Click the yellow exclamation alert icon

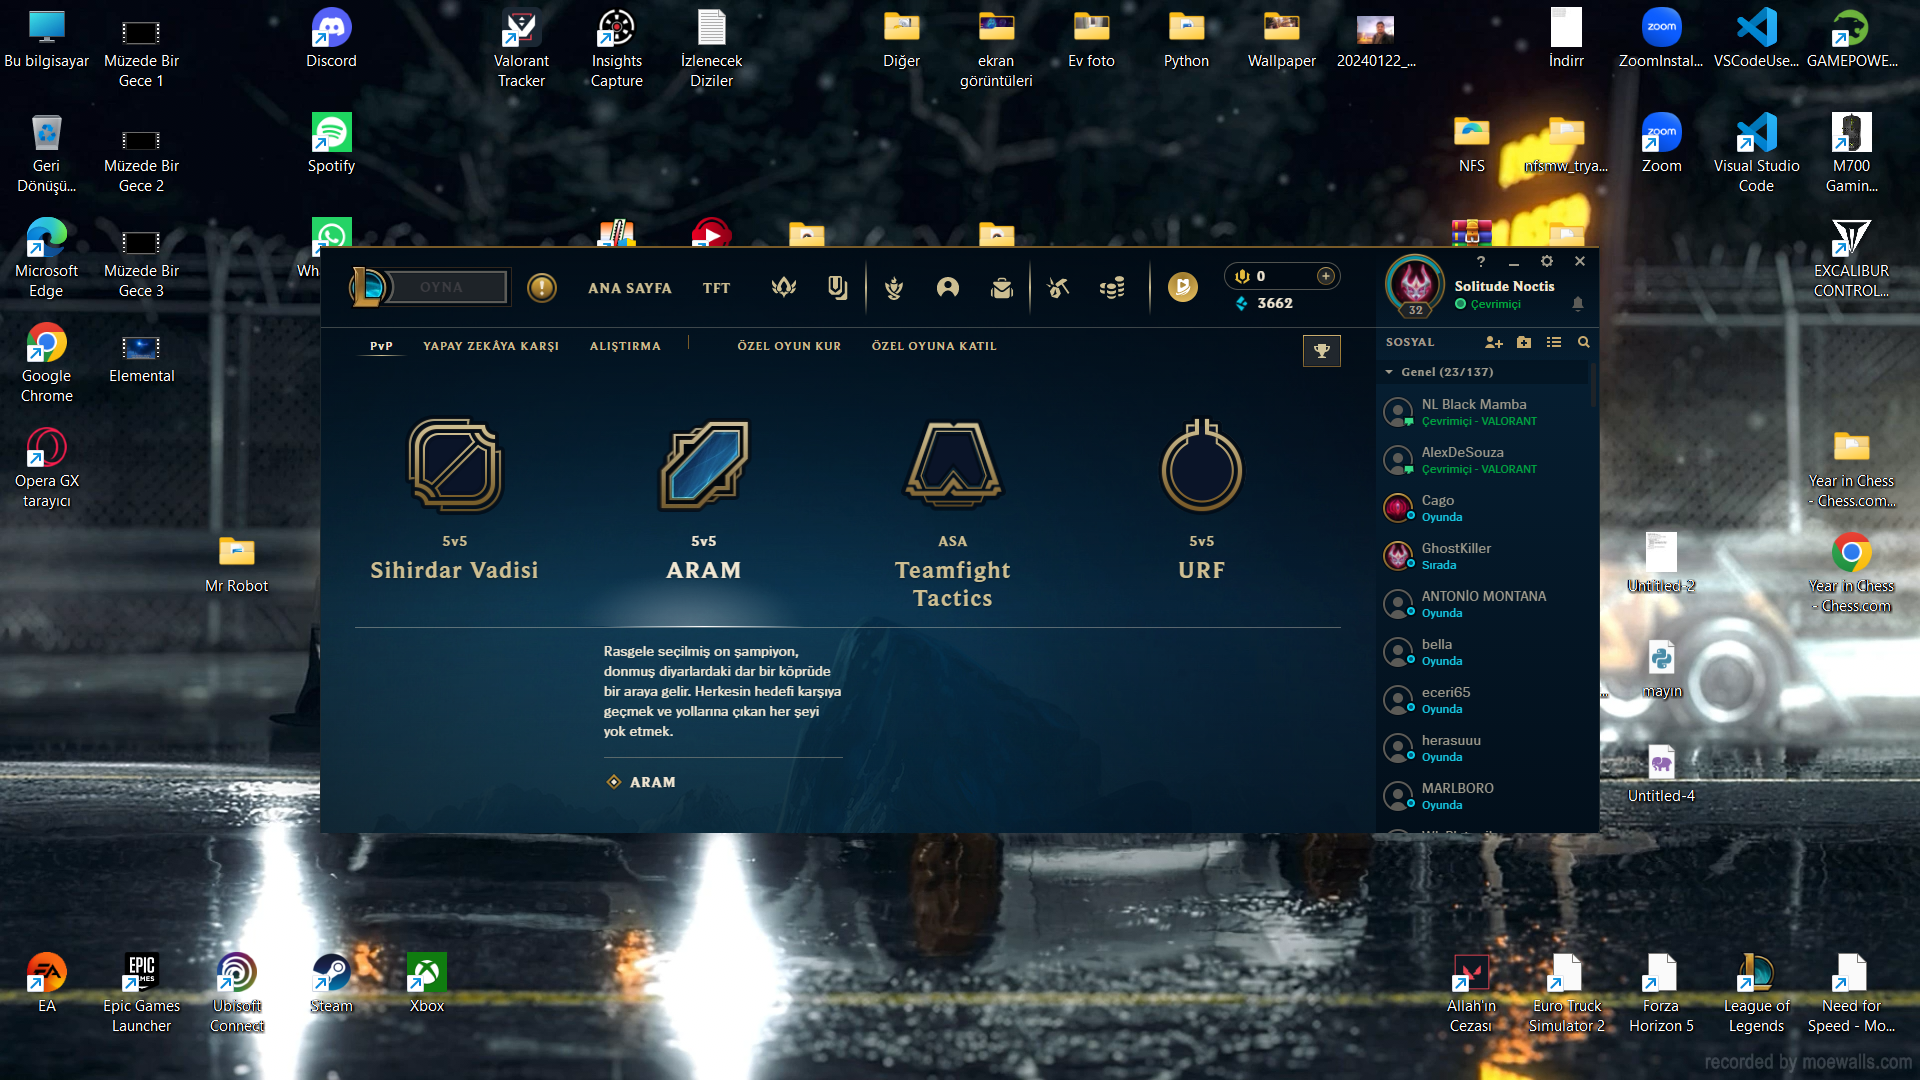(x=542, y=288)
